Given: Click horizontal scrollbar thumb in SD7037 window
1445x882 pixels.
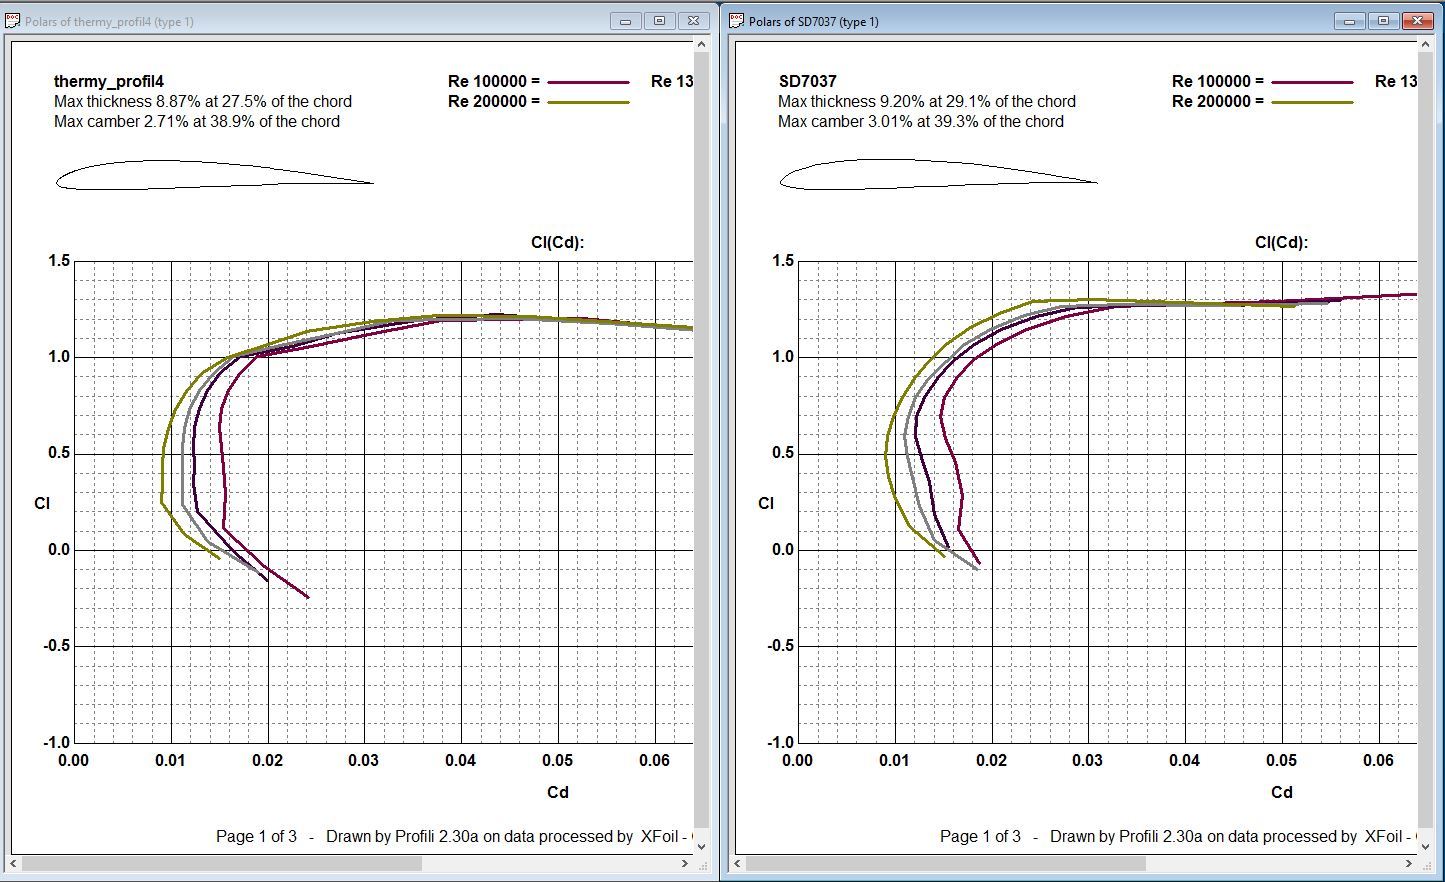Looking at the screenshot, I should click(x=946, y=863).
